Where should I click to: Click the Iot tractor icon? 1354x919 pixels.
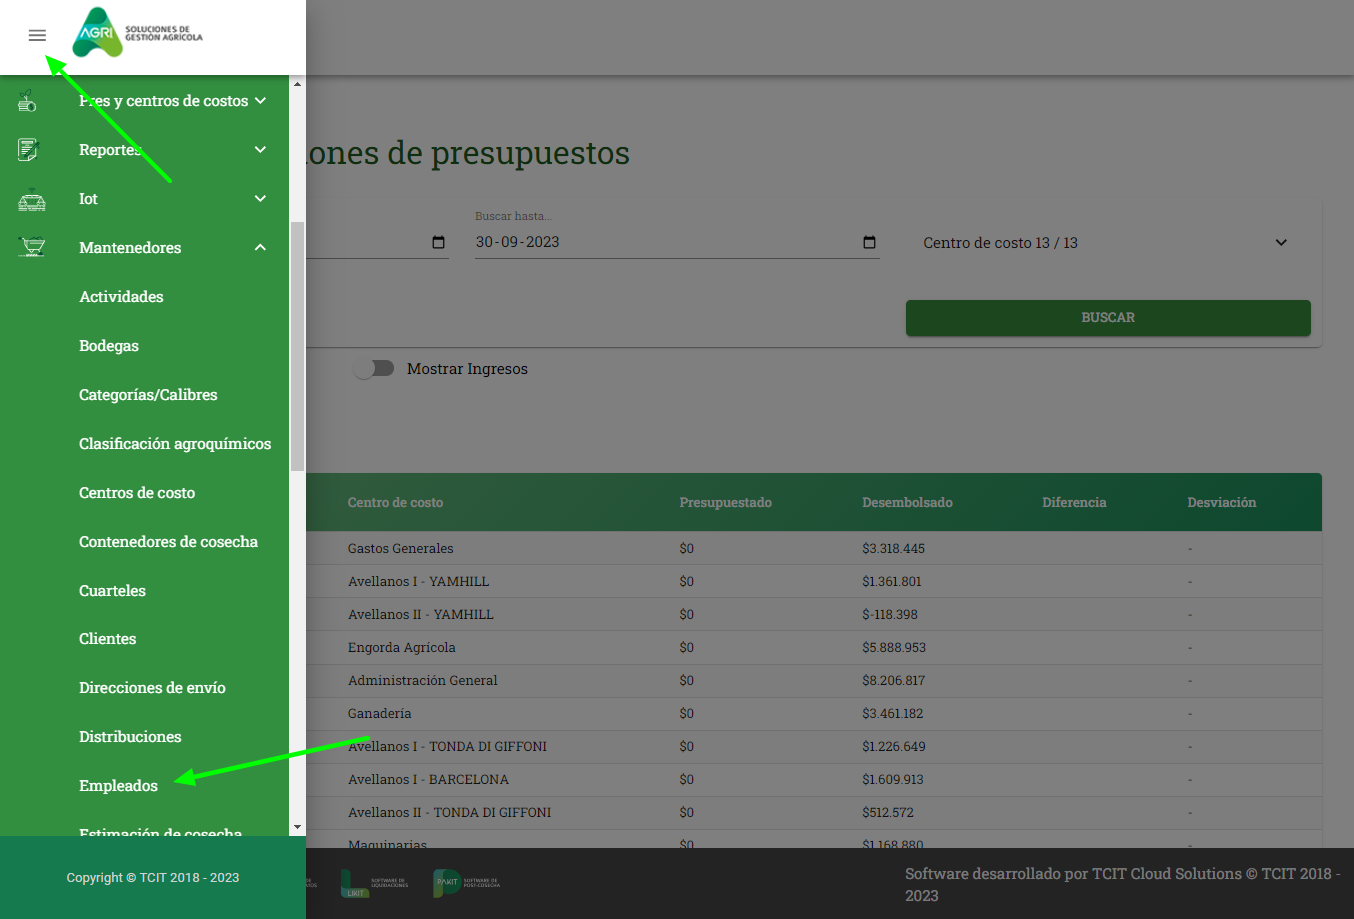[x=31, y=199]
